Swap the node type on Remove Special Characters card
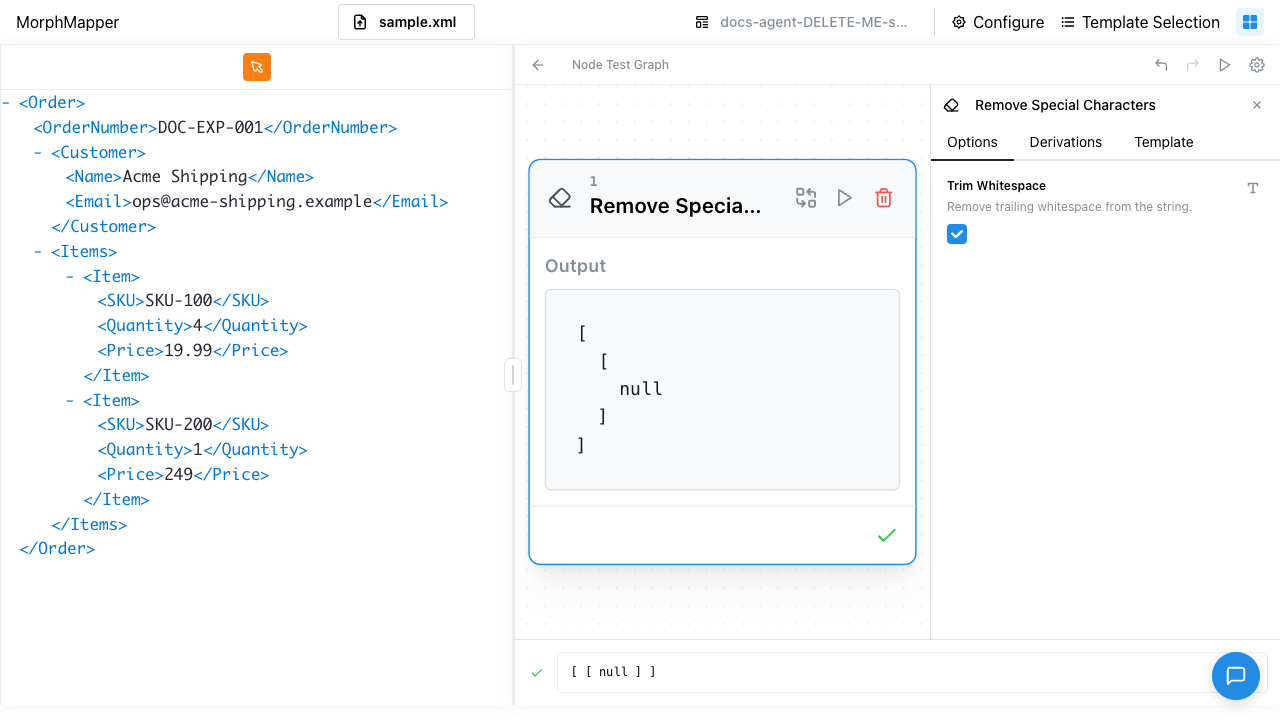The image size is (1280, 720). [x=806, y=198]
